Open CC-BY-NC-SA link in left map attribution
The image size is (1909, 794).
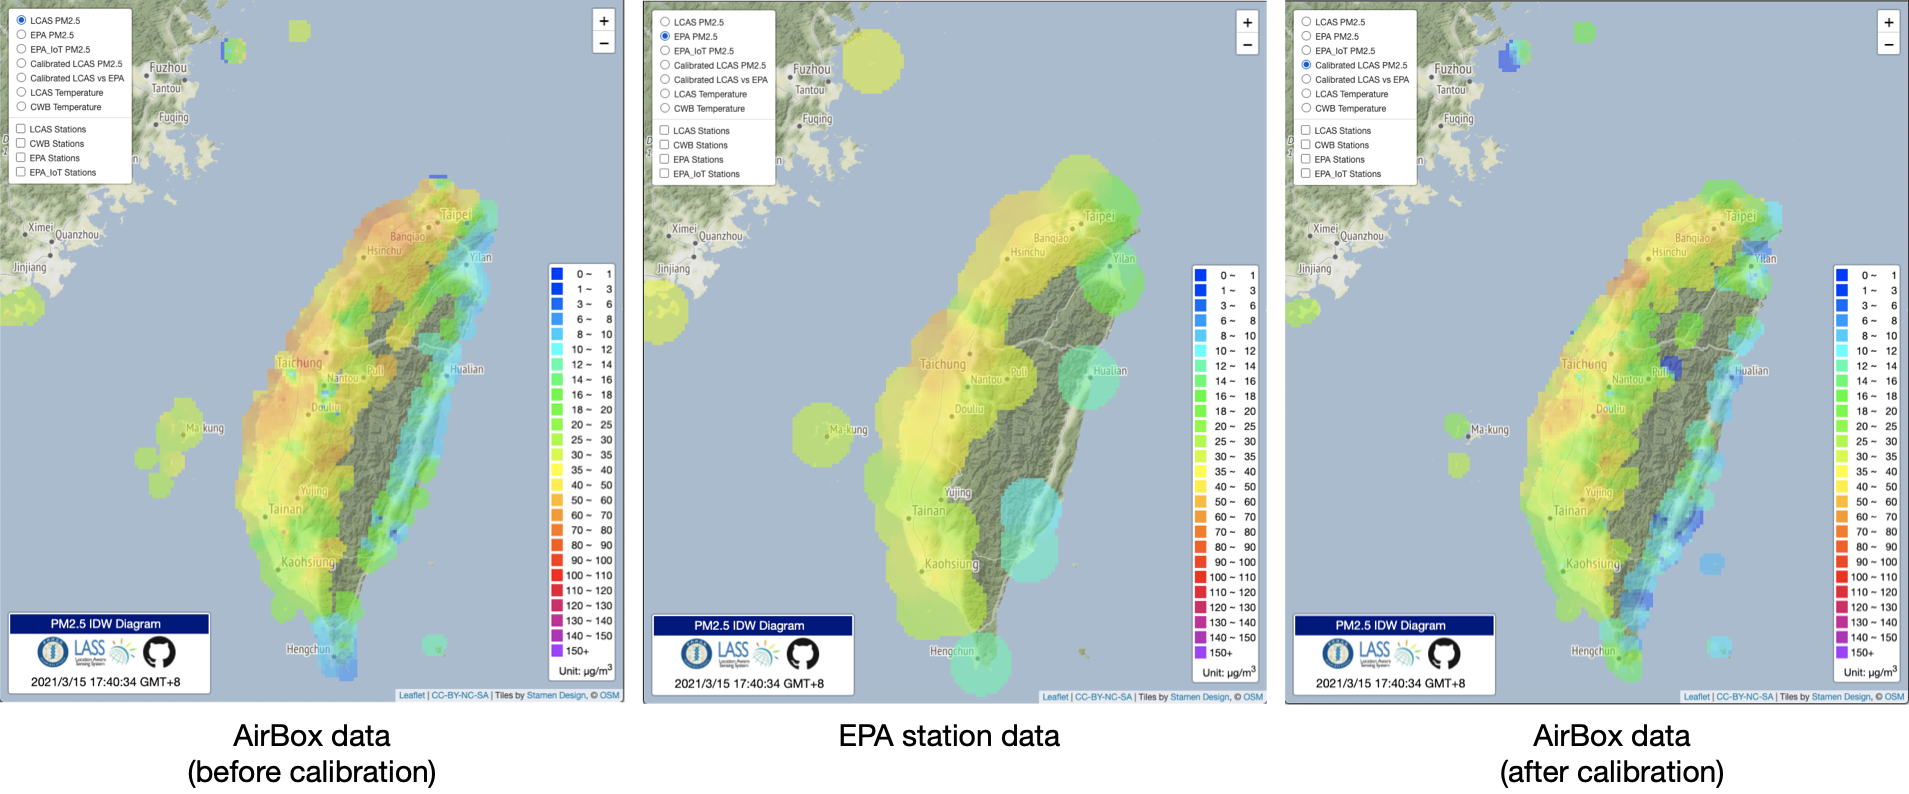(x=460, y=695)
